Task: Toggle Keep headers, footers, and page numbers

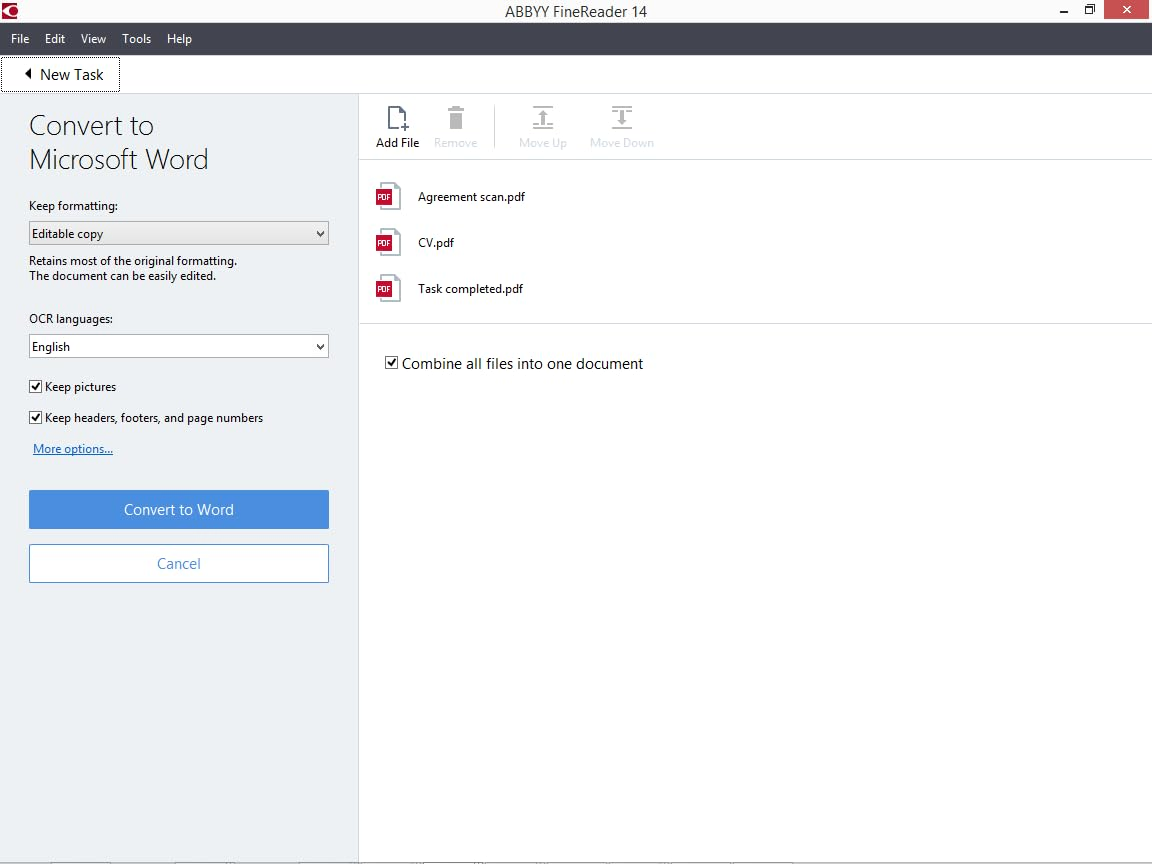Action: pyautogui.click(x=36, y=418)
